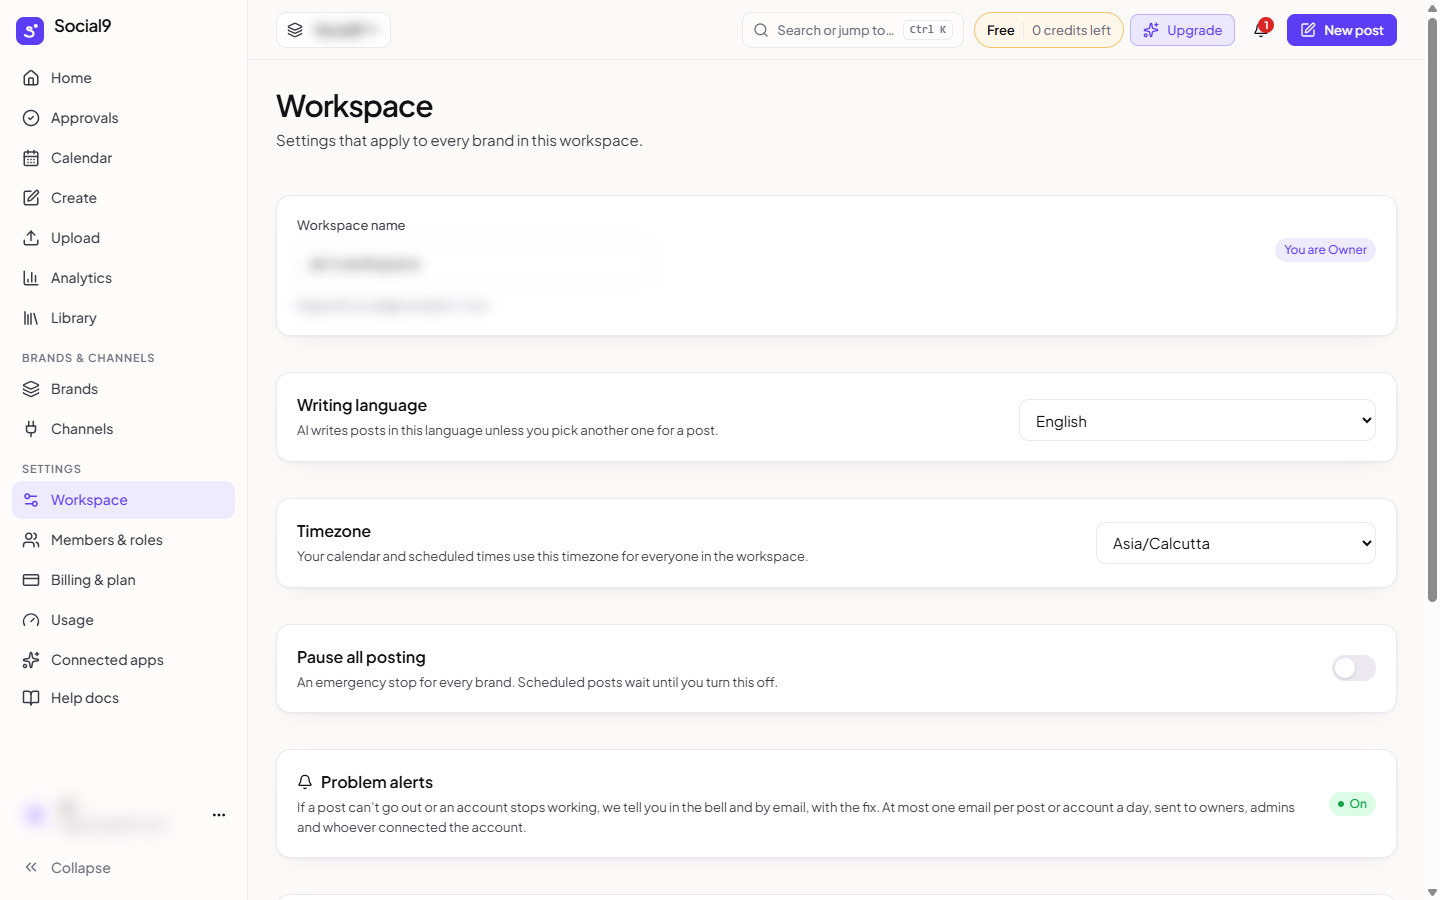Open the brand switcher in top bar
1440x900 pixels.
[x=333, y=30]
